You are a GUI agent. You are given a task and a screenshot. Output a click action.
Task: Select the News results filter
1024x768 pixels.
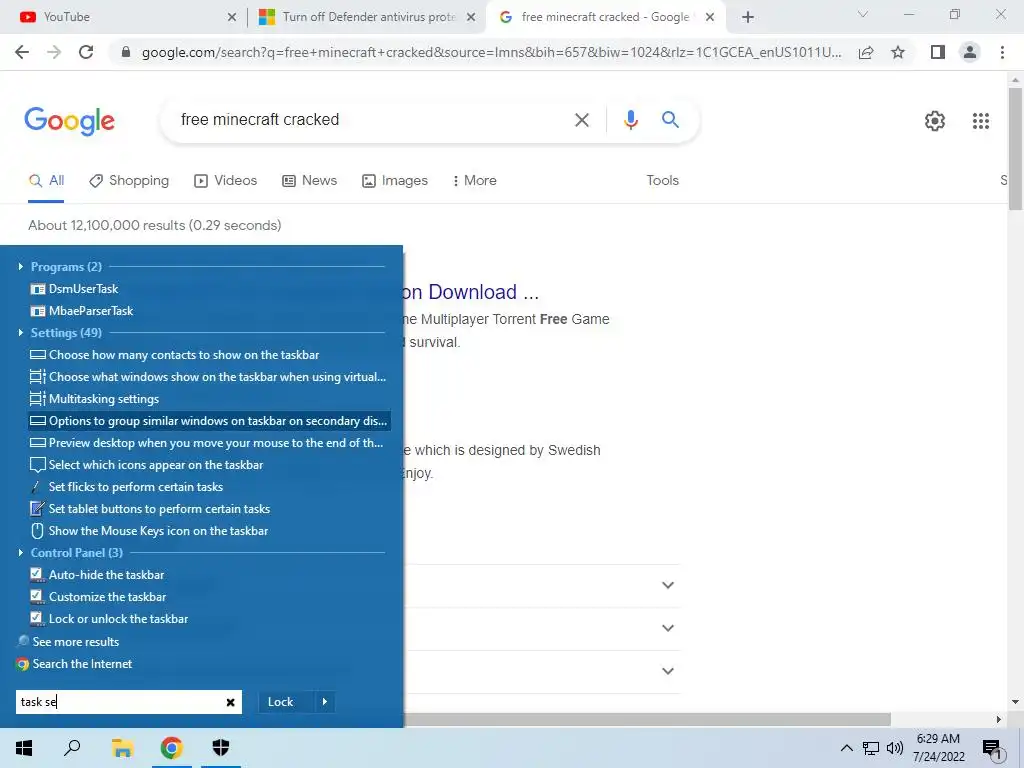pyautogui.click(x=309, y=181)
